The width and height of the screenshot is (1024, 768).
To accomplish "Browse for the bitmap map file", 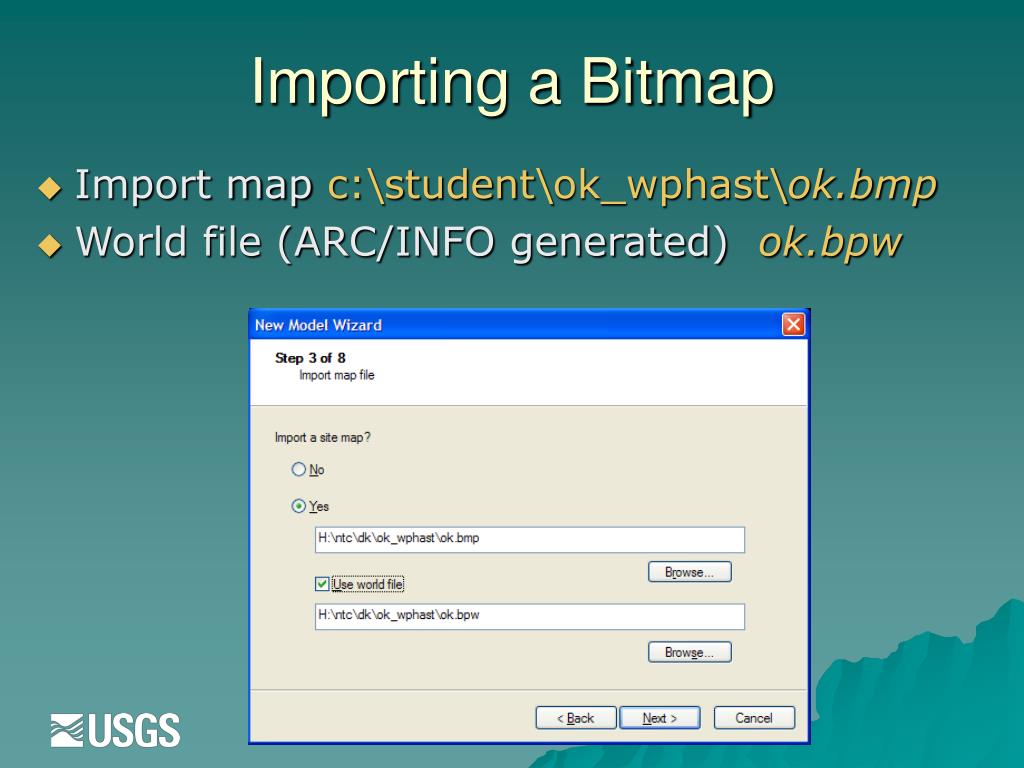I will point(690,572).
